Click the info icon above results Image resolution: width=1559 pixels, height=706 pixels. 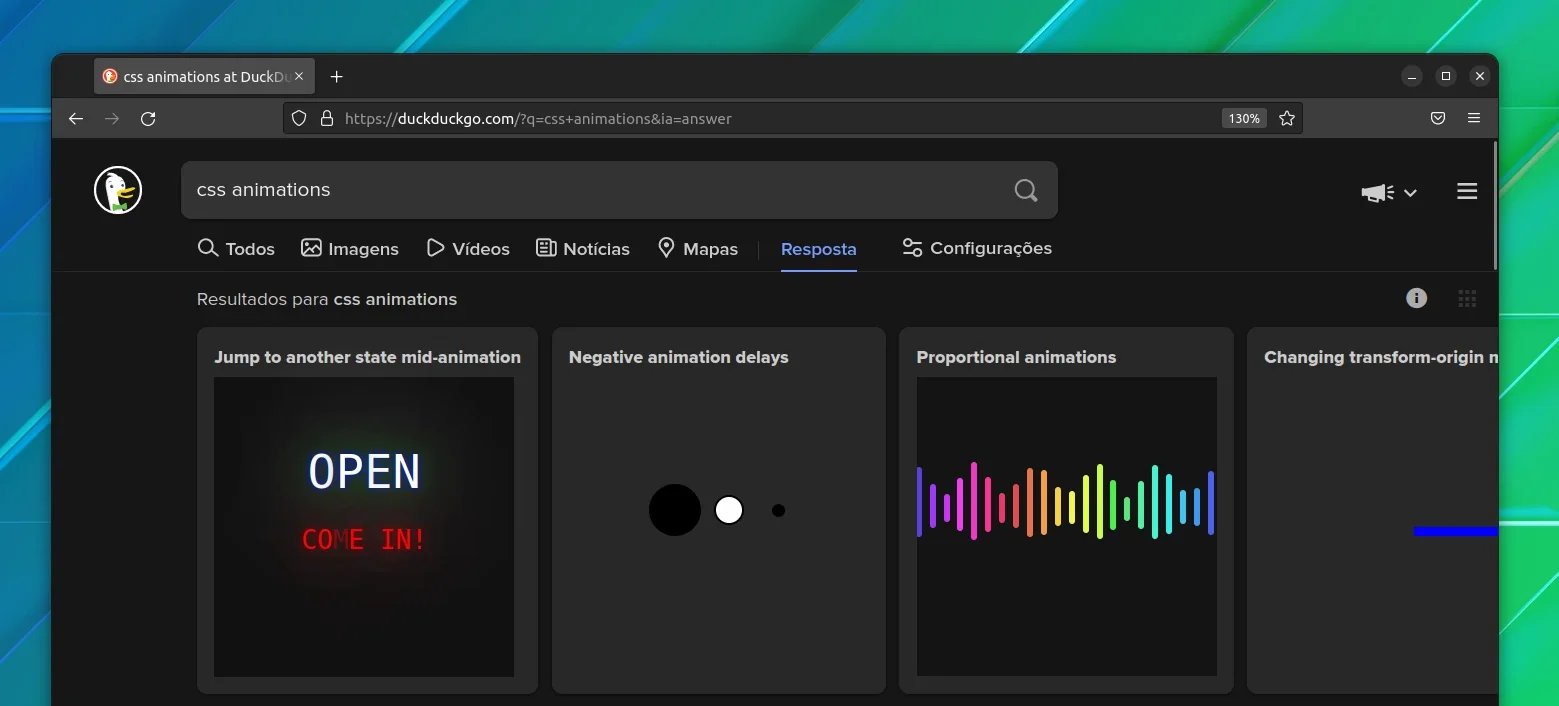click(x=1416, y=298)
